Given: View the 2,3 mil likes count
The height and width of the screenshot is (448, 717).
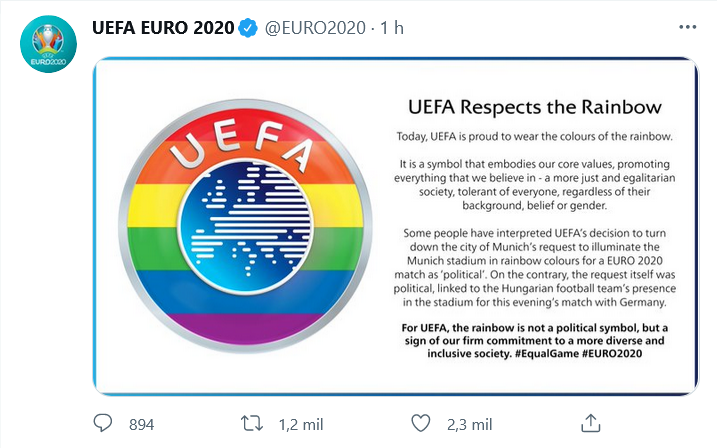Looking at the screenshot, I should (x=470, y=425).
